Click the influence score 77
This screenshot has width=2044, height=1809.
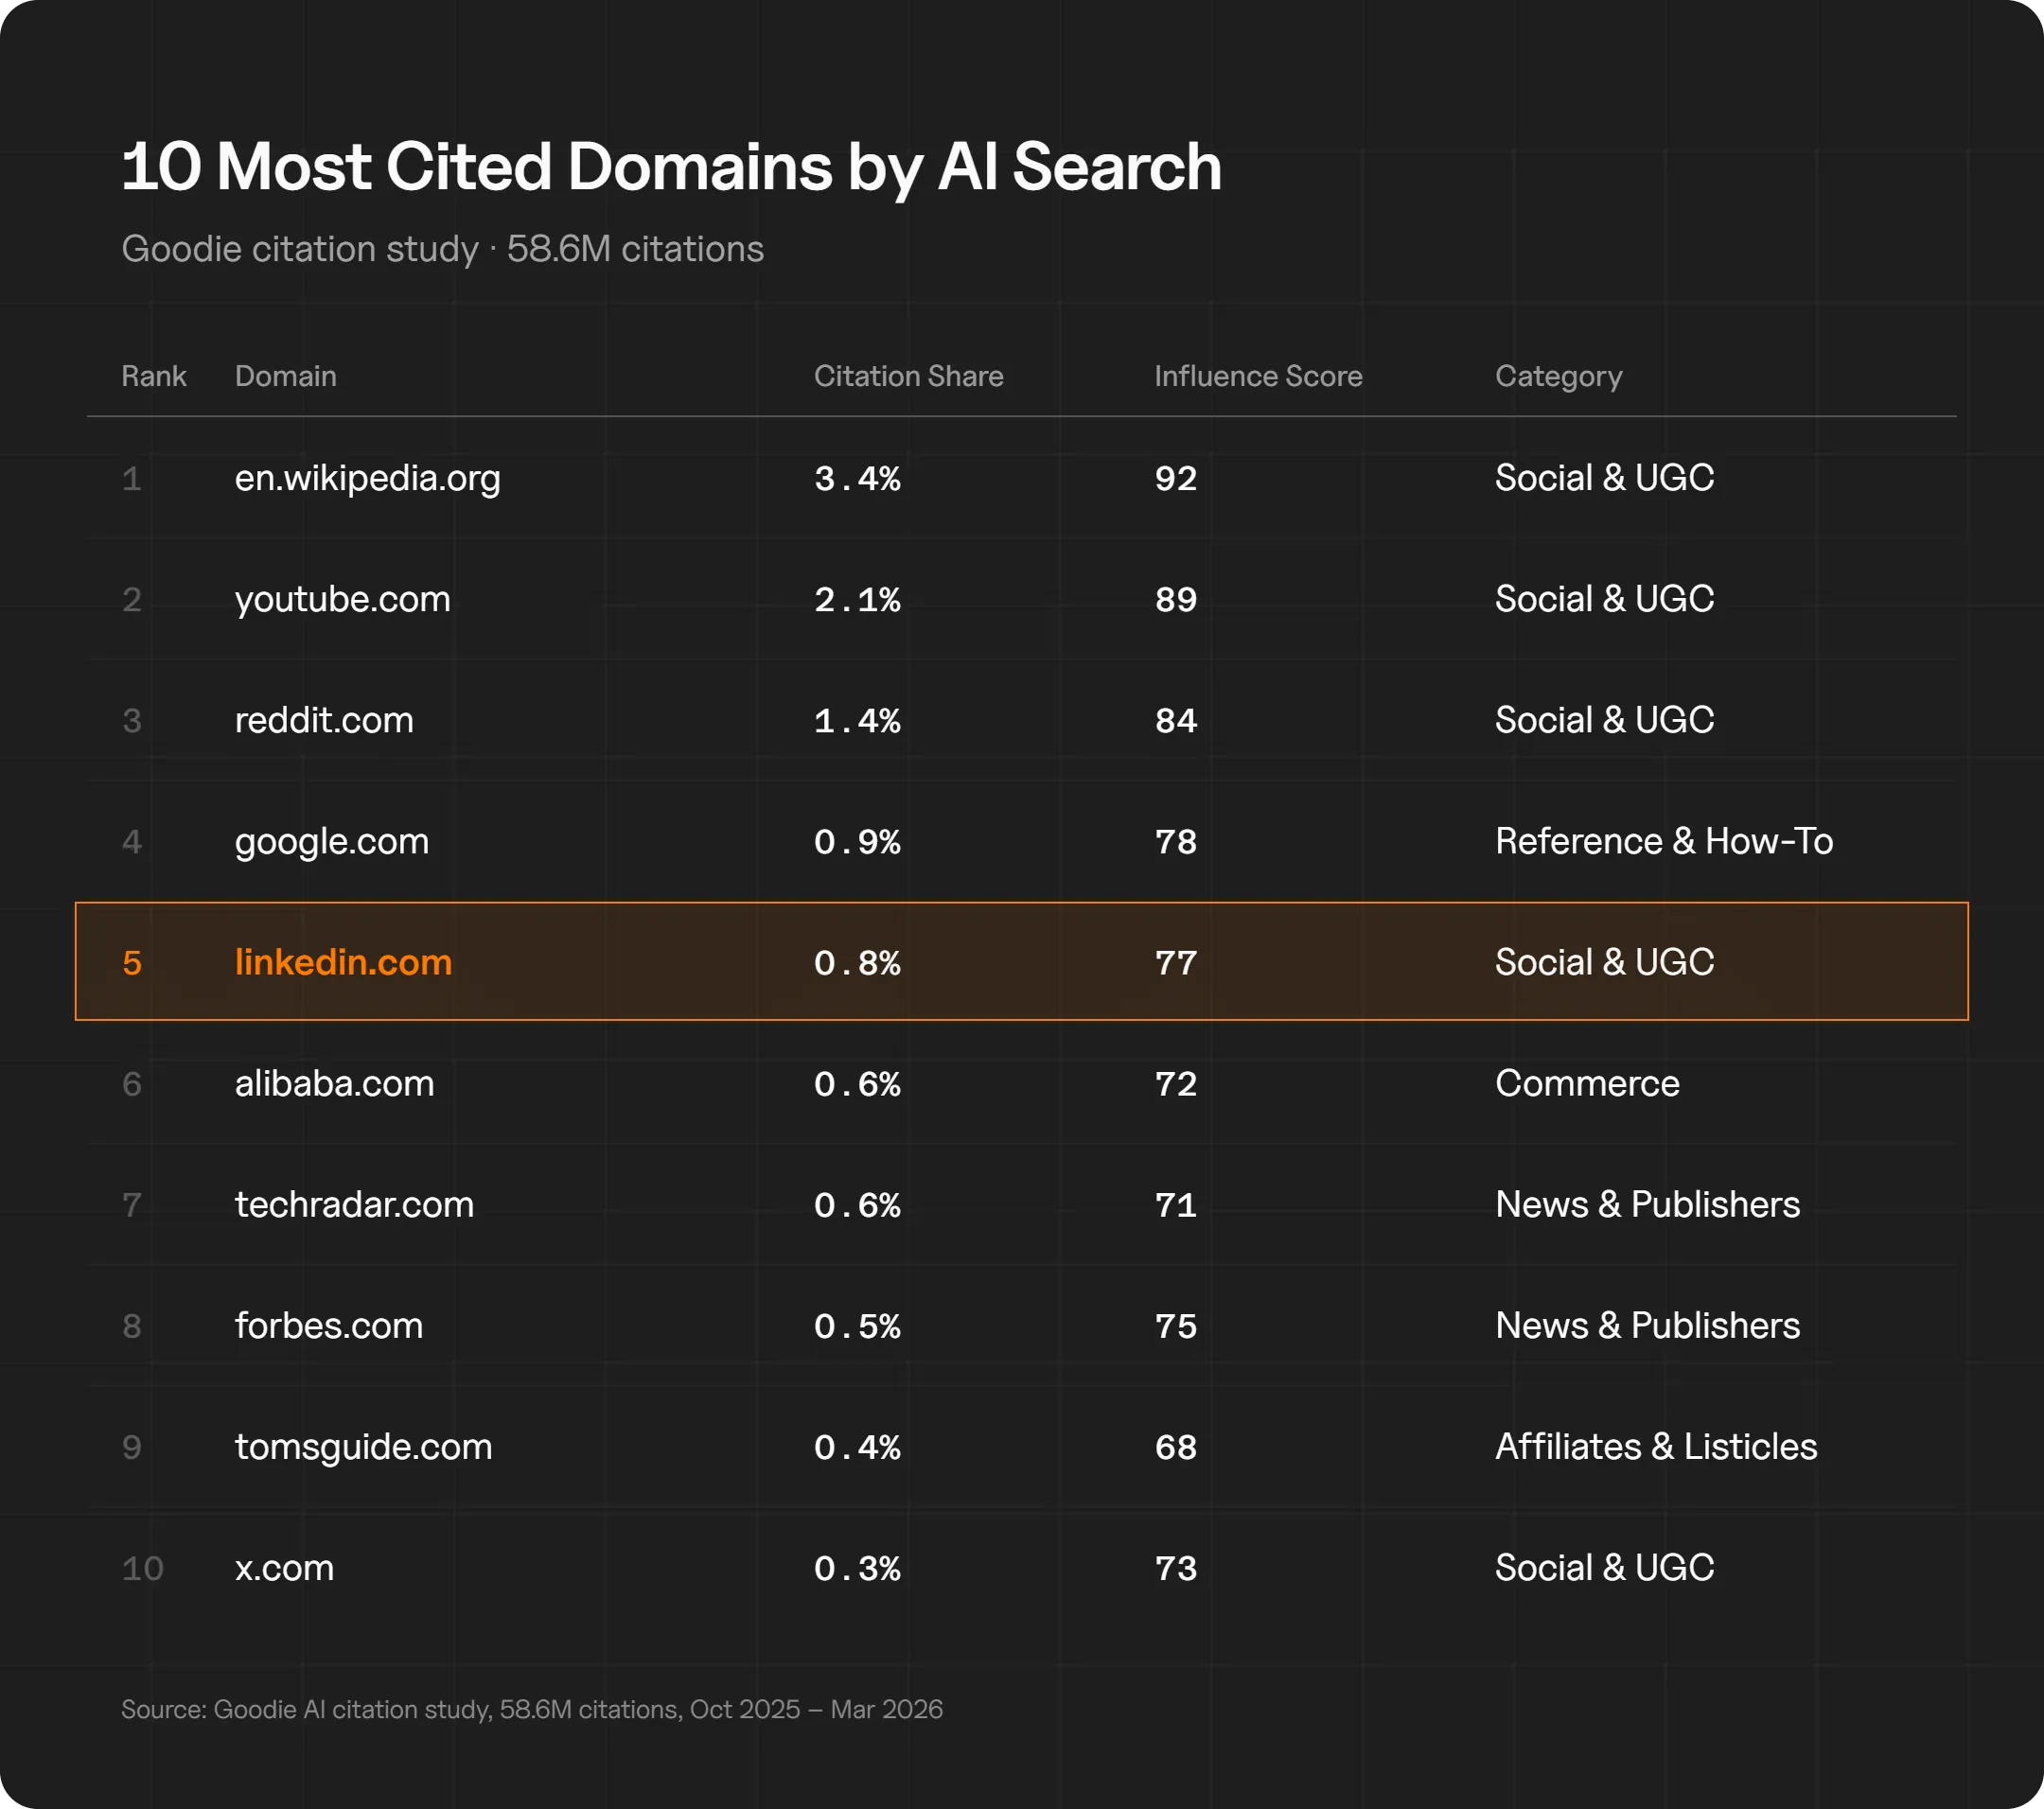click(1175, 963)
